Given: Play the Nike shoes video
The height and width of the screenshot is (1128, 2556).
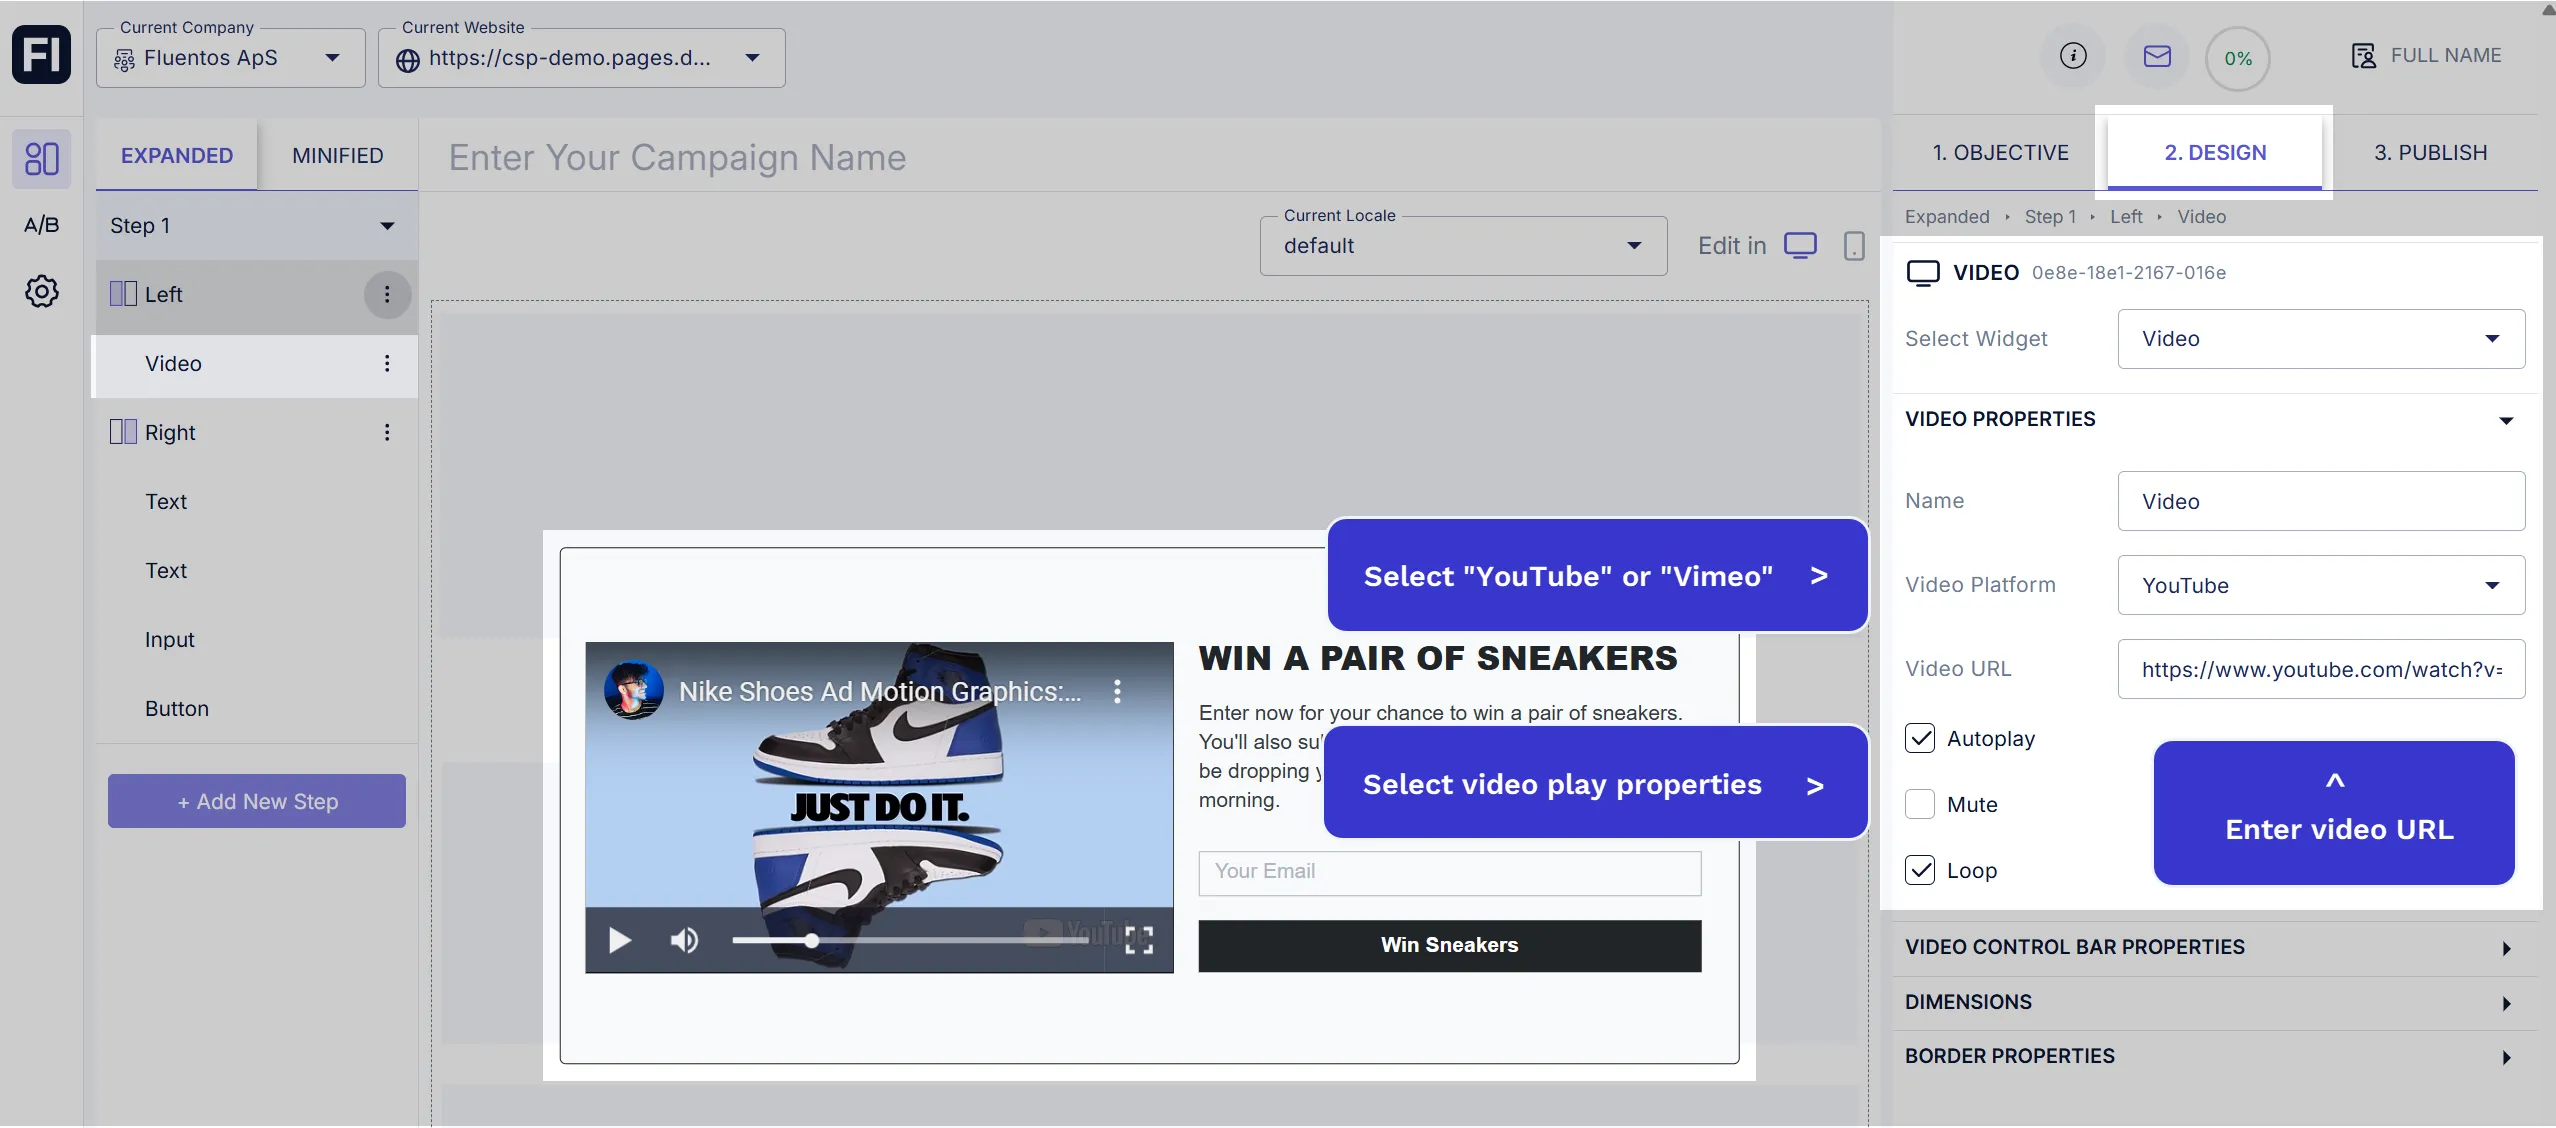Looking at the screenshot, I should (x=620, y=940).
